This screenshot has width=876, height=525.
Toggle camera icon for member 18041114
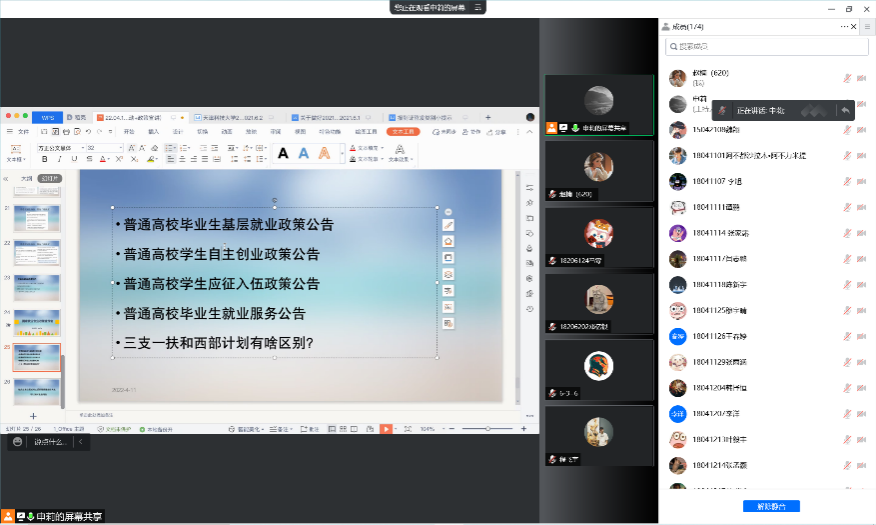[x=861, y=233]
